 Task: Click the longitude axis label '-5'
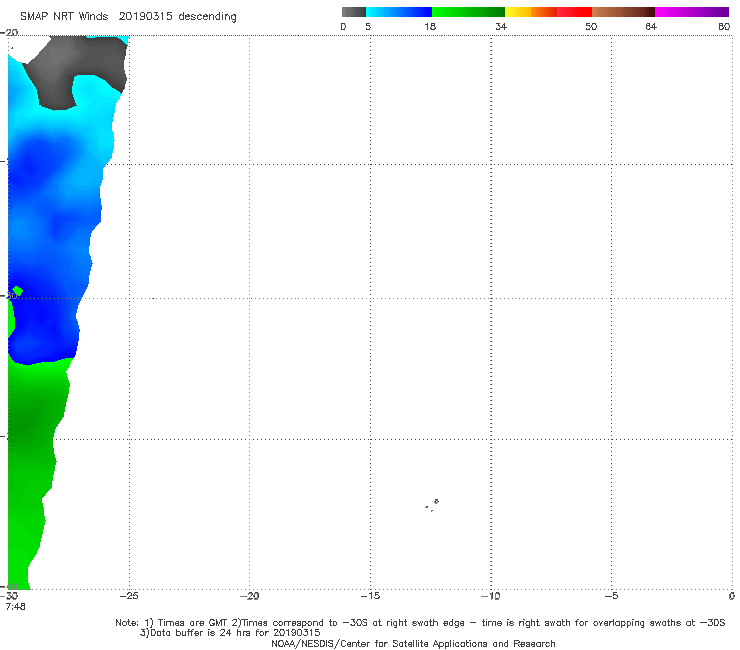click(611, 596)
